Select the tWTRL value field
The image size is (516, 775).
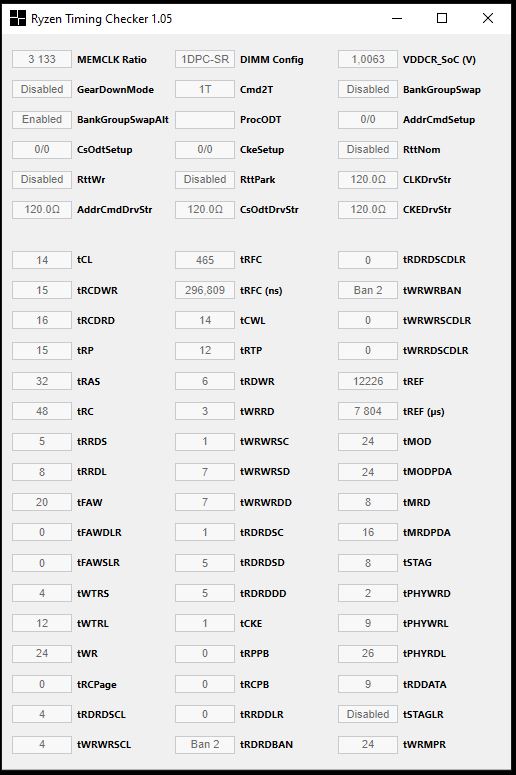(x=42, y=623)
